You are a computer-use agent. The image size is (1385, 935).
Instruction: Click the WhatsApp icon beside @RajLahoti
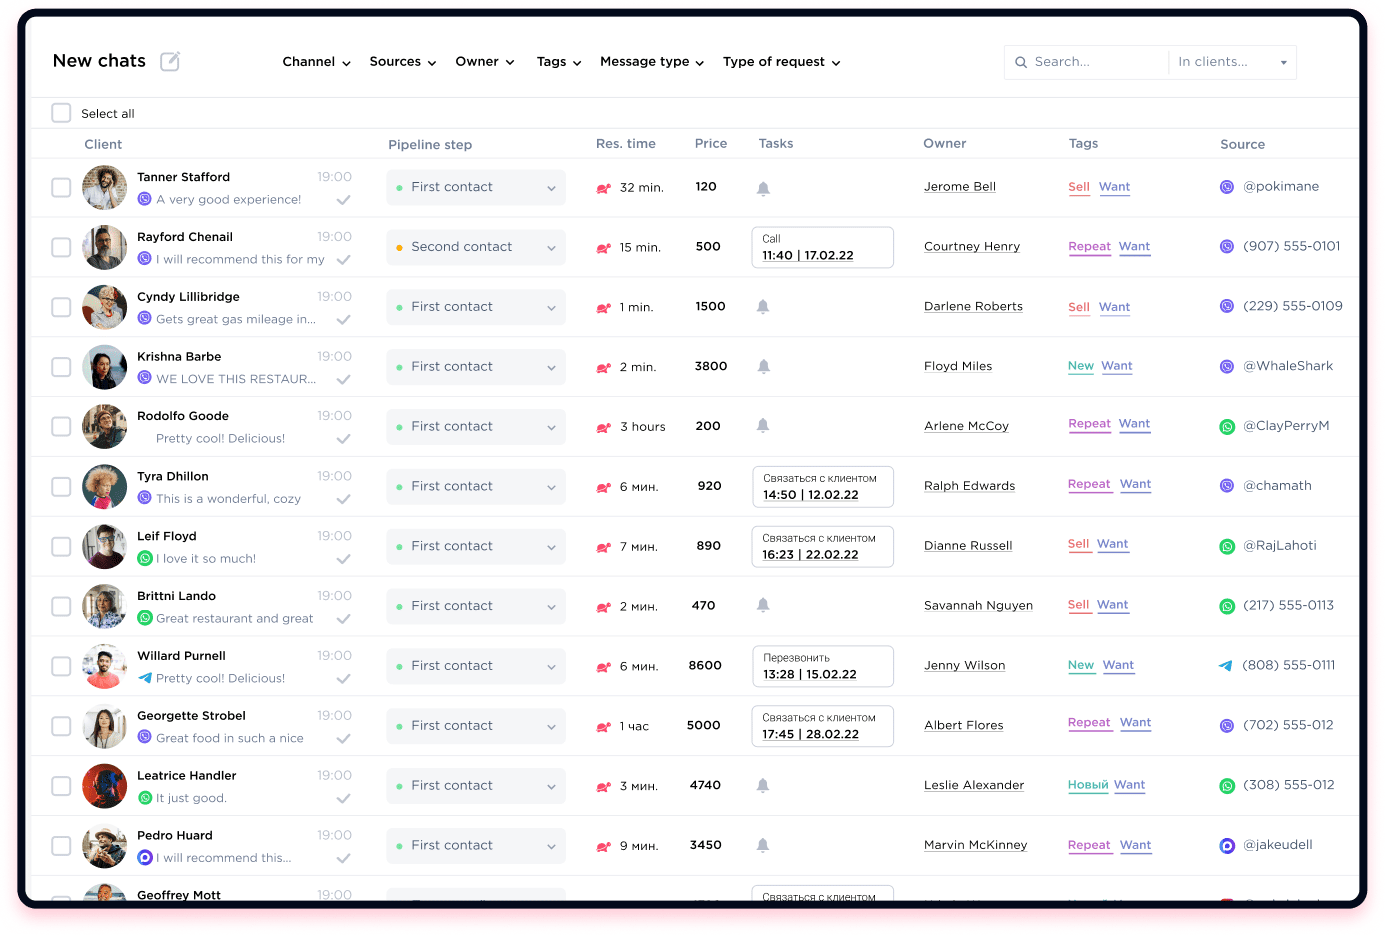pyautogui.click(x=1227, y=547)
